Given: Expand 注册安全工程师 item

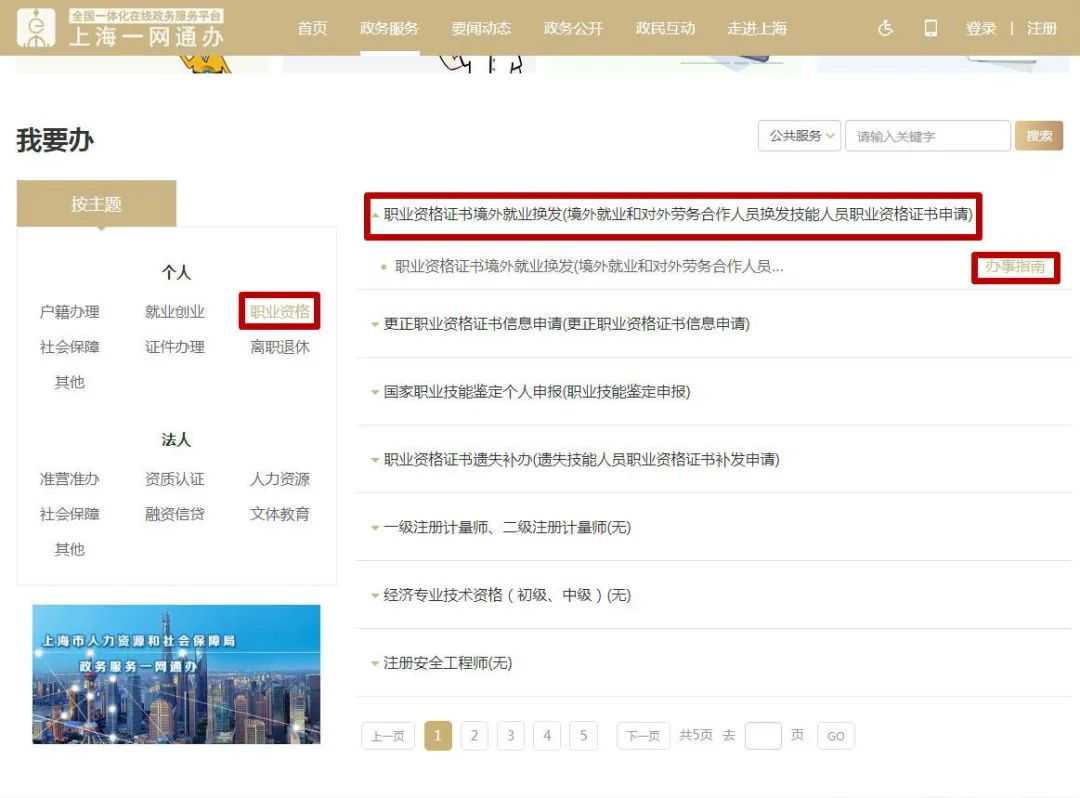Looking at the screenshot, I should (447, 662).
